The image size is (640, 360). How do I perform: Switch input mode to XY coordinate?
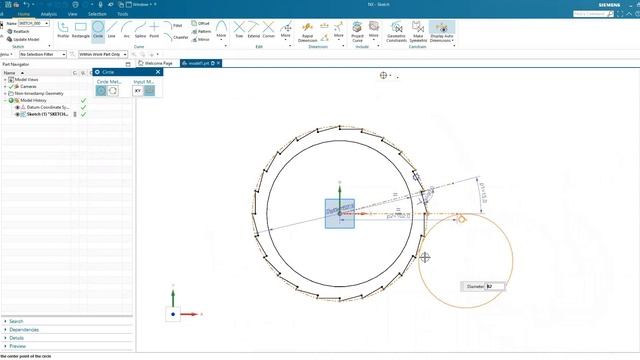[x=138, y=91]
